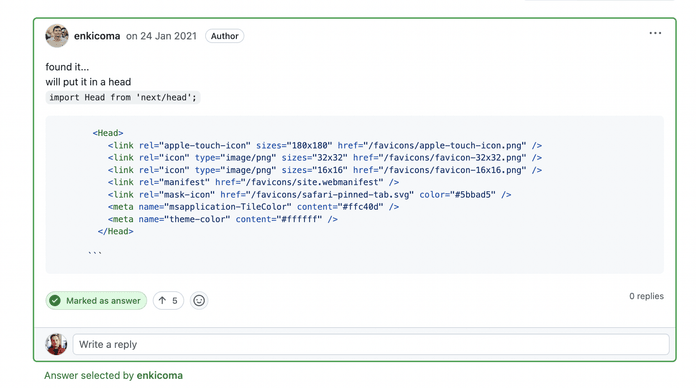Click the opening <Head> tag in the code block
Viewport: 696px width, 388px height.
108,133
